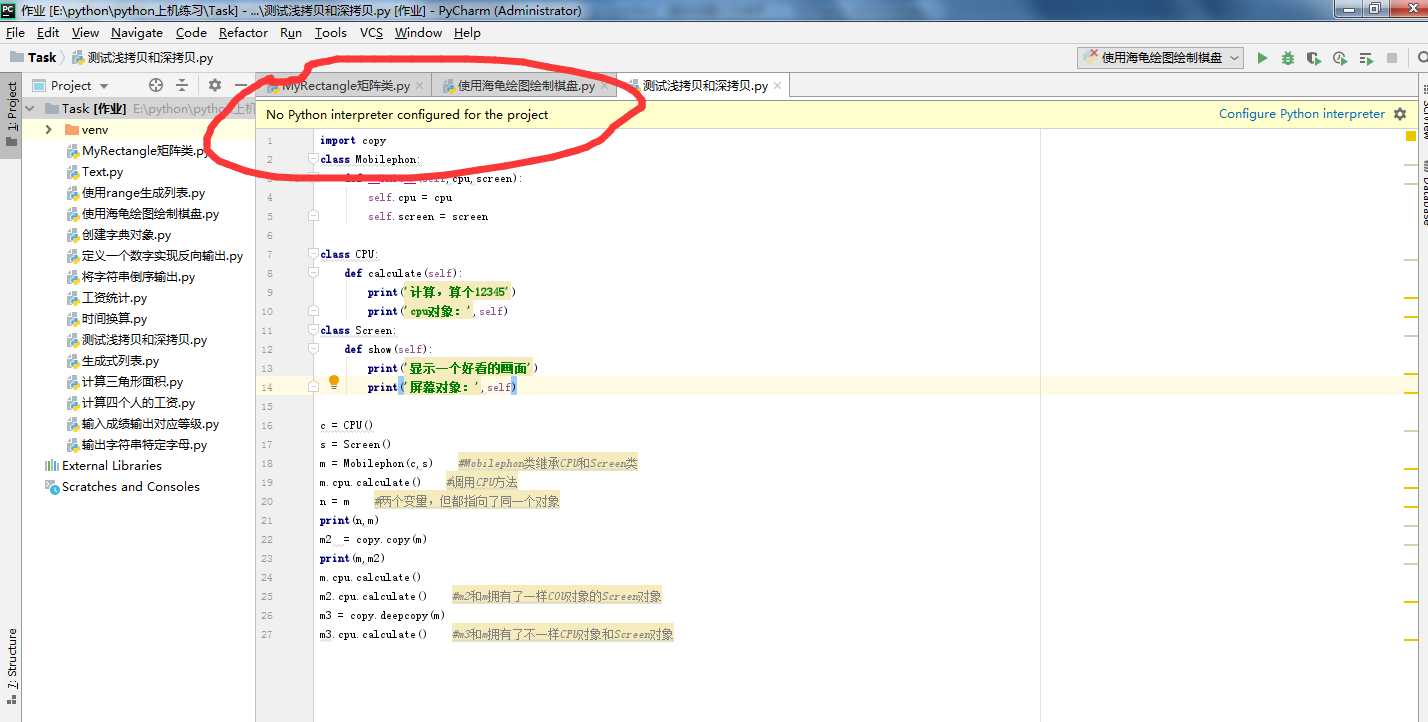Collapse the Task [作业] root node
1428x722 pixels.
tap(30, 108)
